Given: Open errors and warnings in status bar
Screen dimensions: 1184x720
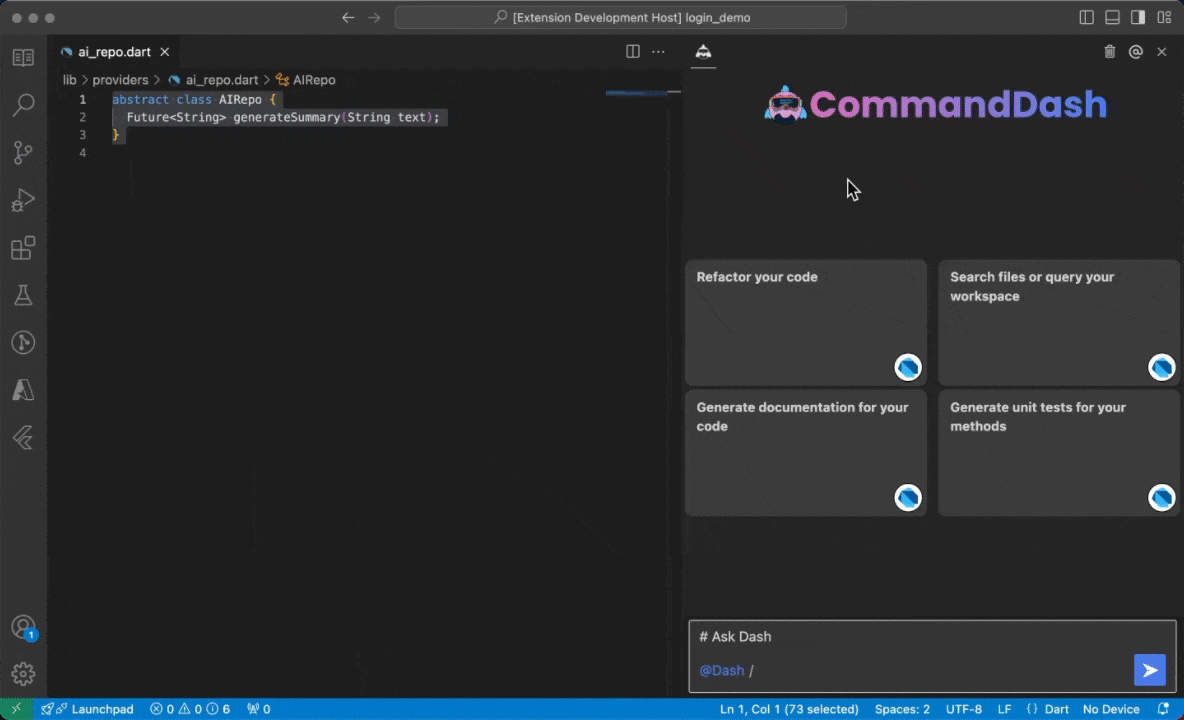Looking at the screenshot, I should point(190,709).
